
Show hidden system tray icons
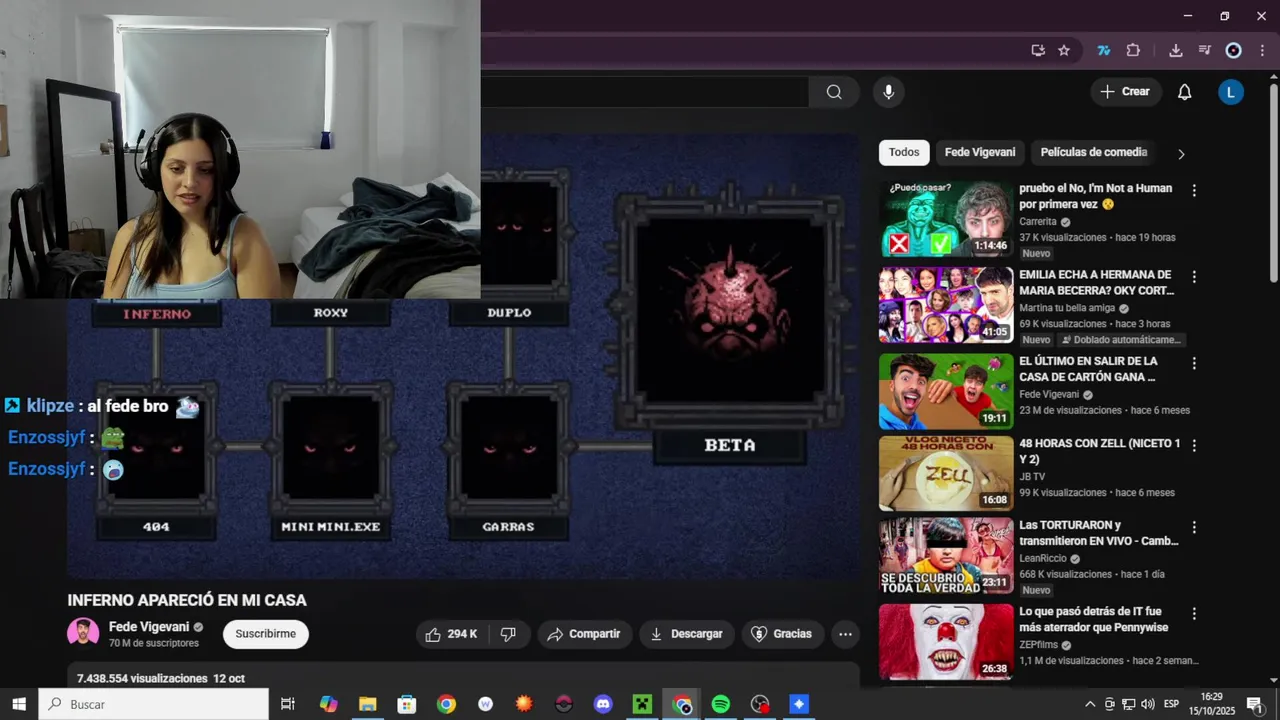1090,704
